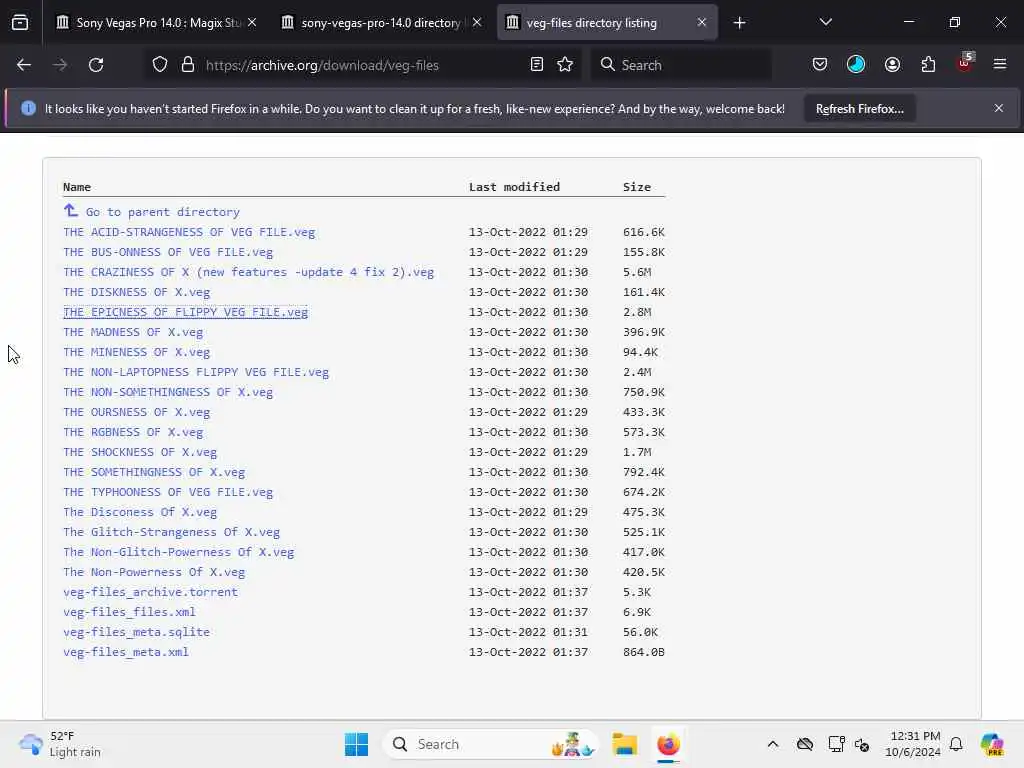
Task: Open File Explorer from taskbar
Action: 624,744
